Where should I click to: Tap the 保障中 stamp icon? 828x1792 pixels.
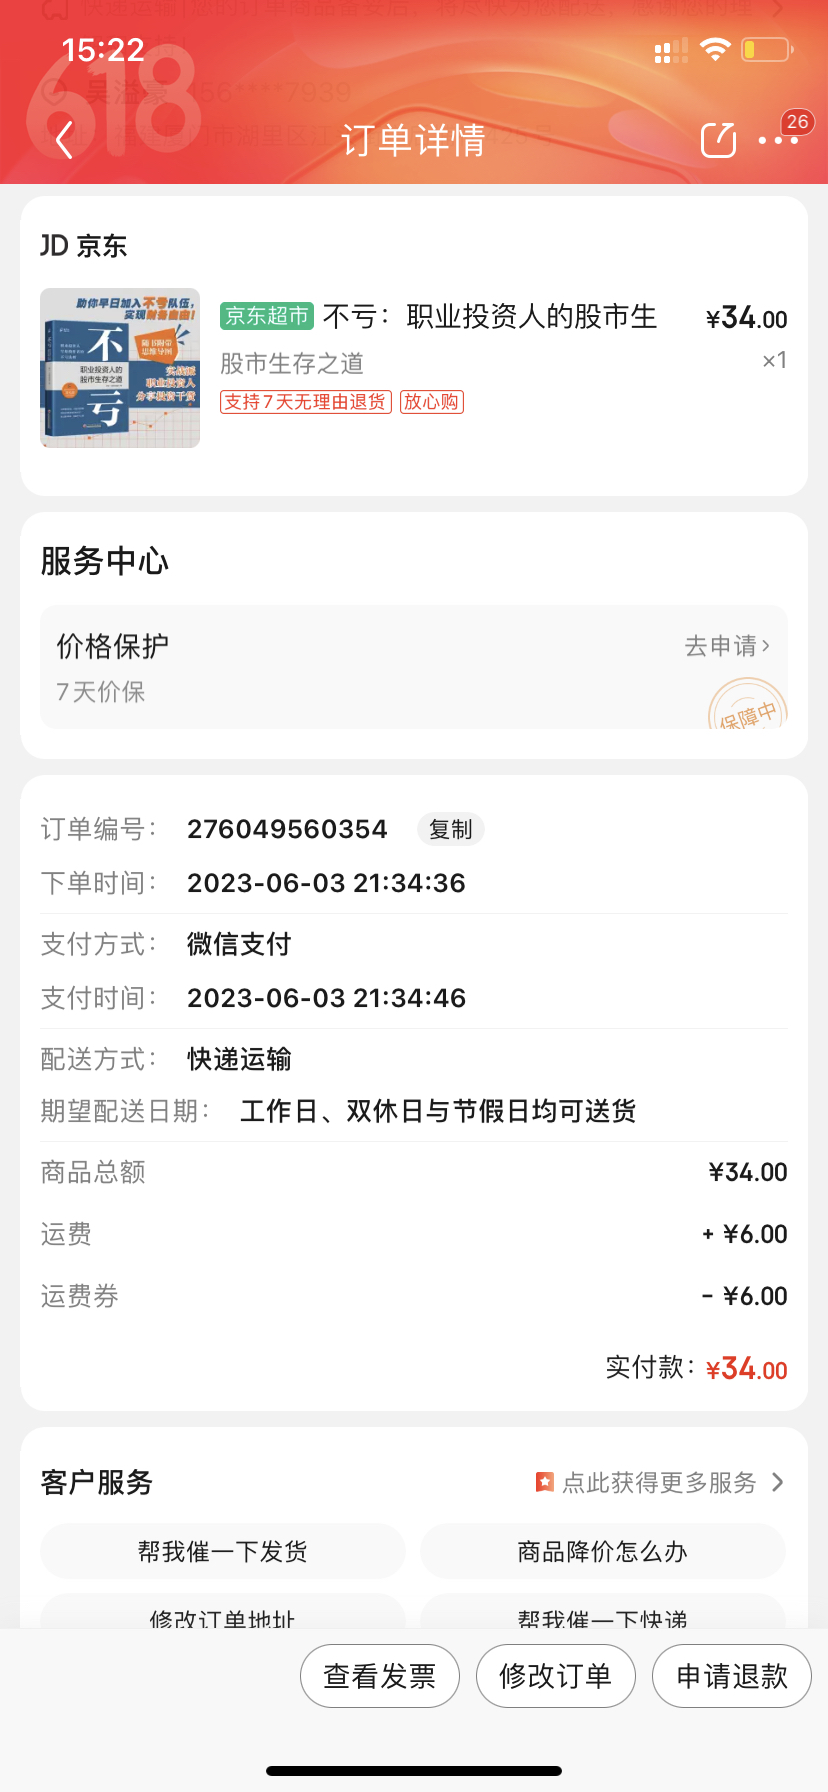(748, 706)
